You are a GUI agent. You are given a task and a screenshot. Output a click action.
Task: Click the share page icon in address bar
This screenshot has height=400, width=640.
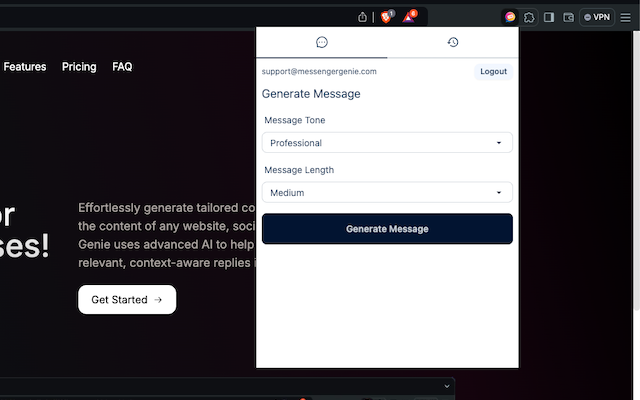click(362, 17)
